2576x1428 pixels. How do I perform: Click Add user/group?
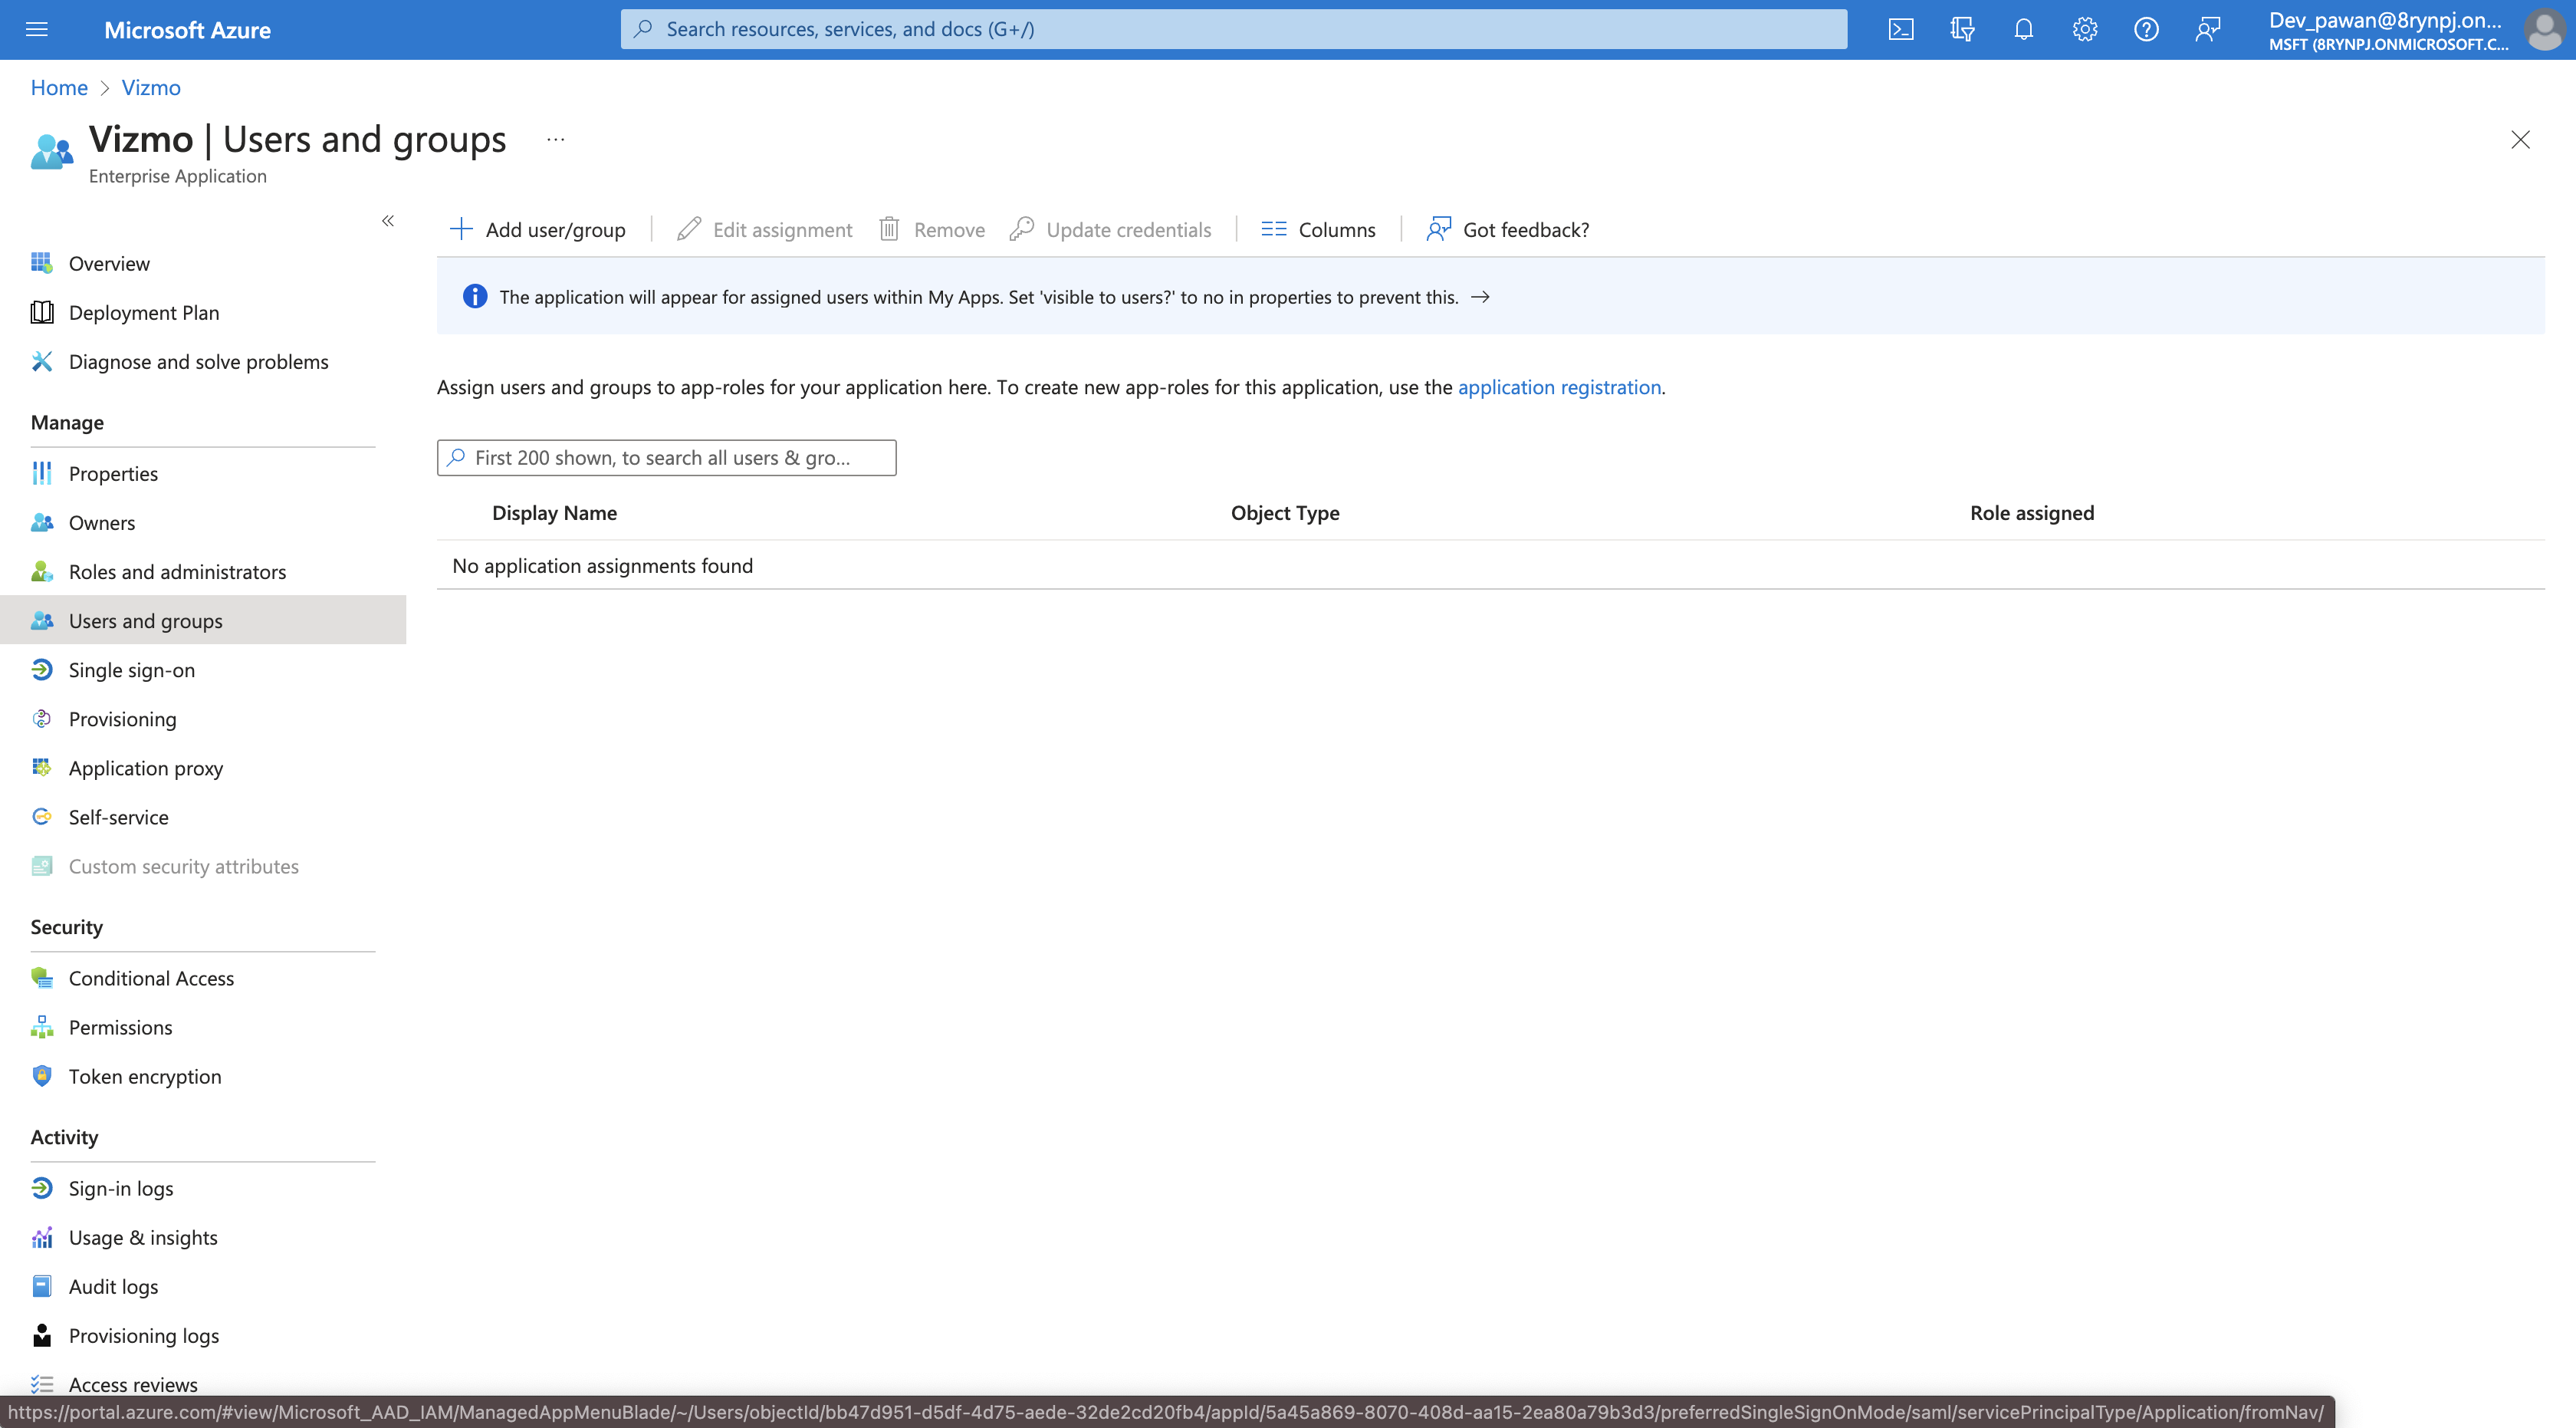pyautogui.click(x=538, y=230)
